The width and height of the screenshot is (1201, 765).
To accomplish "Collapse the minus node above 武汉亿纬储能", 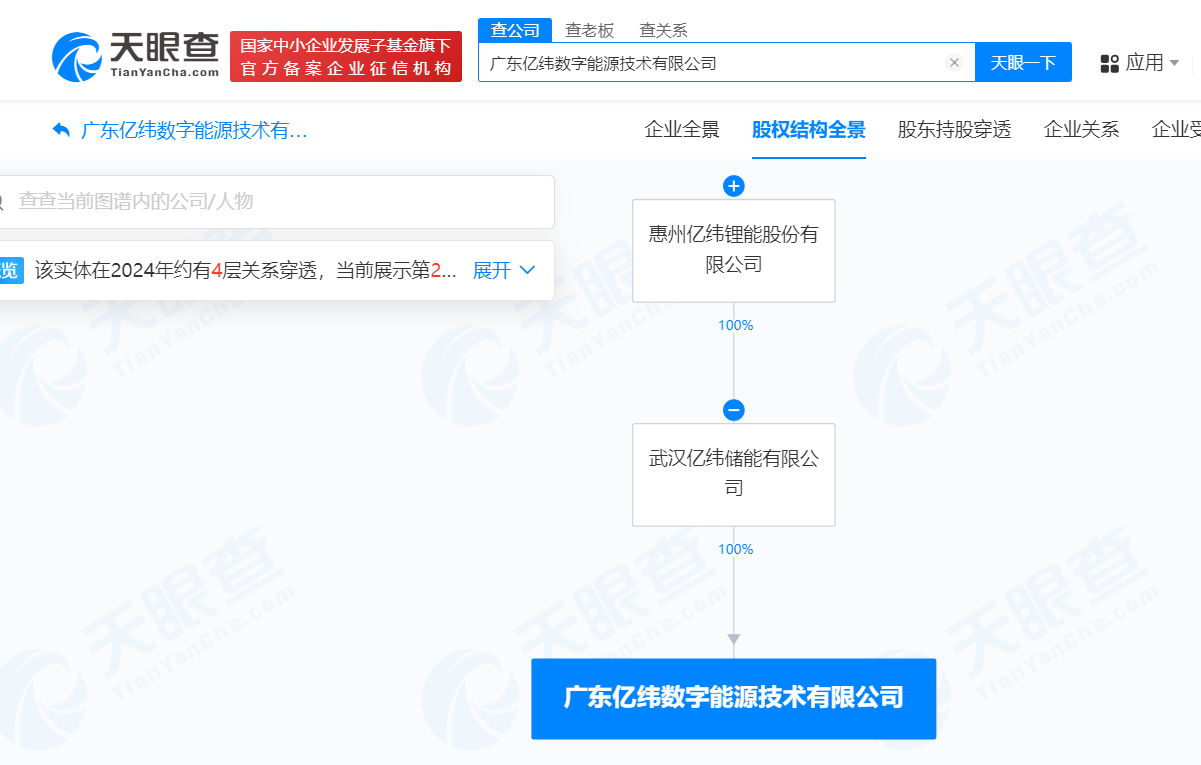I will point(734,410).
